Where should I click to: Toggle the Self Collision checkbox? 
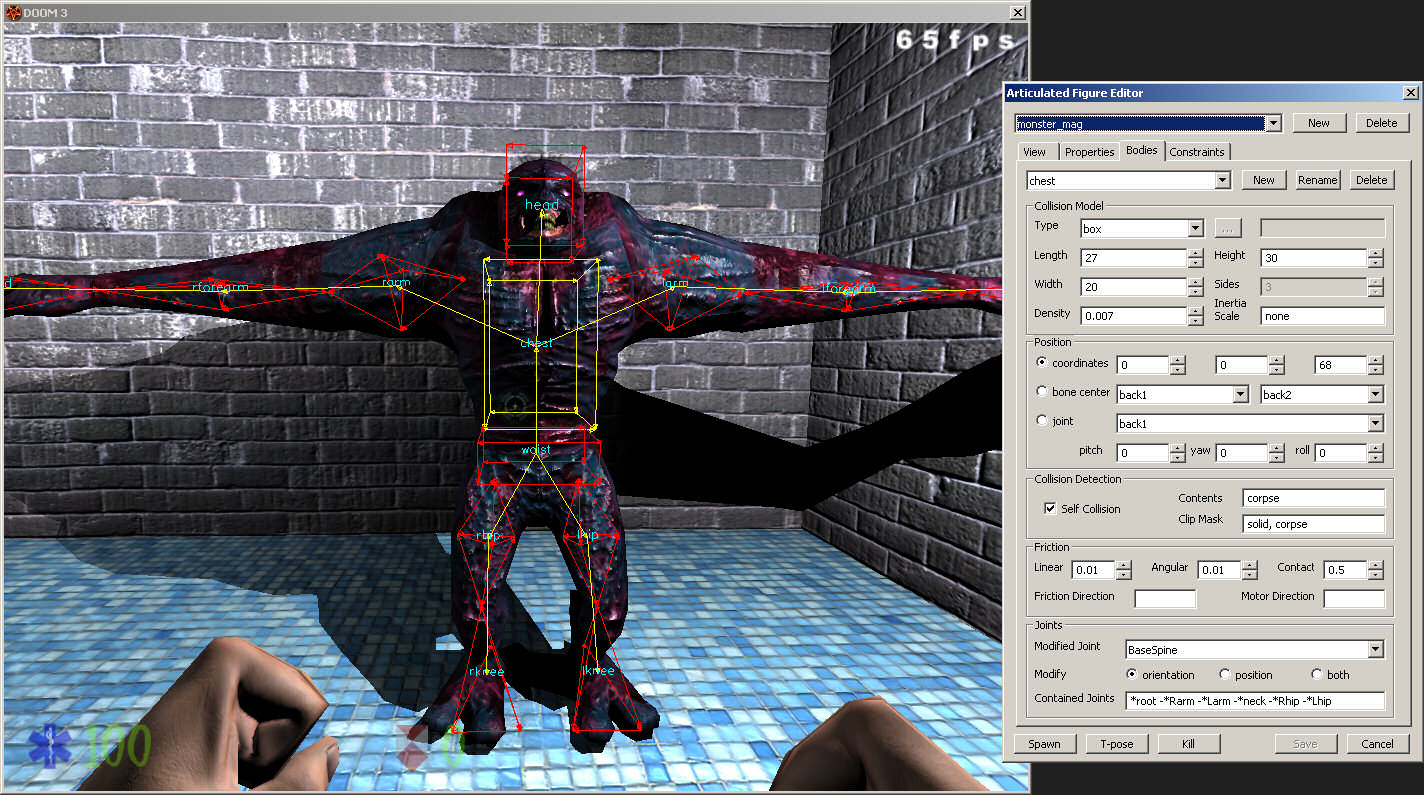(x=1050, y=509)
